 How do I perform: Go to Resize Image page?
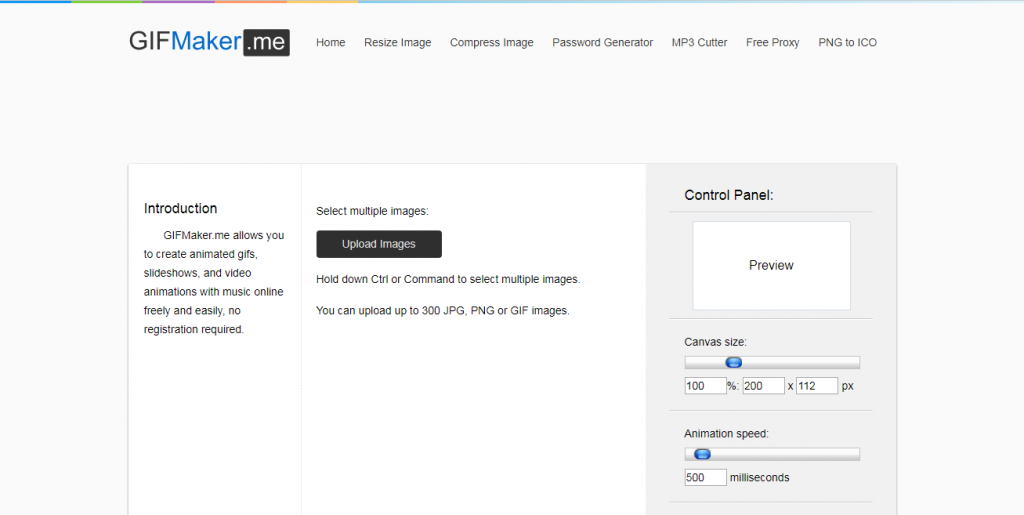tap(398, 42)
